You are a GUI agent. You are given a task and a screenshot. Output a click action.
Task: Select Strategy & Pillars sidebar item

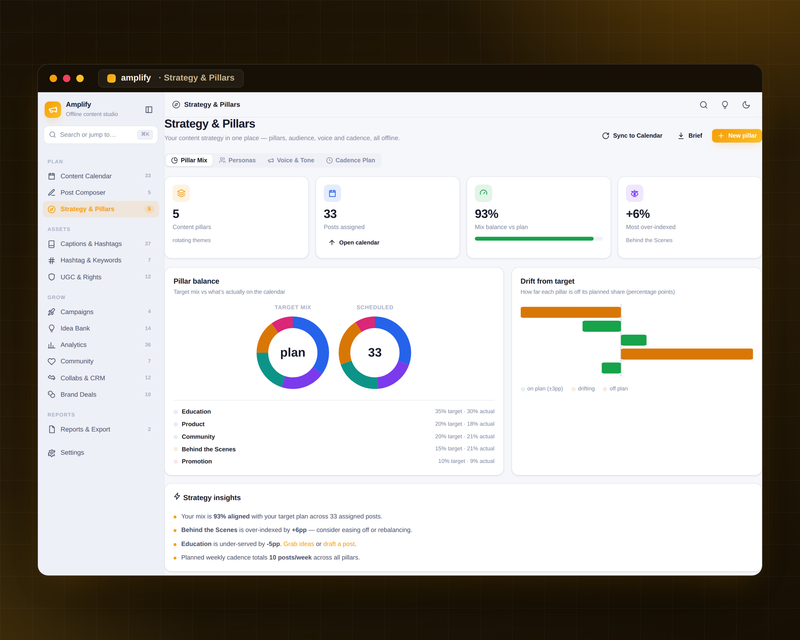click(101, 209)
